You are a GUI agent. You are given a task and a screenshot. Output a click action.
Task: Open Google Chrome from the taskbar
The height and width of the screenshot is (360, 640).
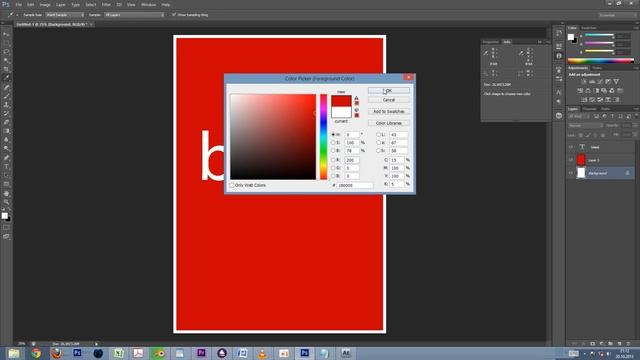tap(36, 353)
